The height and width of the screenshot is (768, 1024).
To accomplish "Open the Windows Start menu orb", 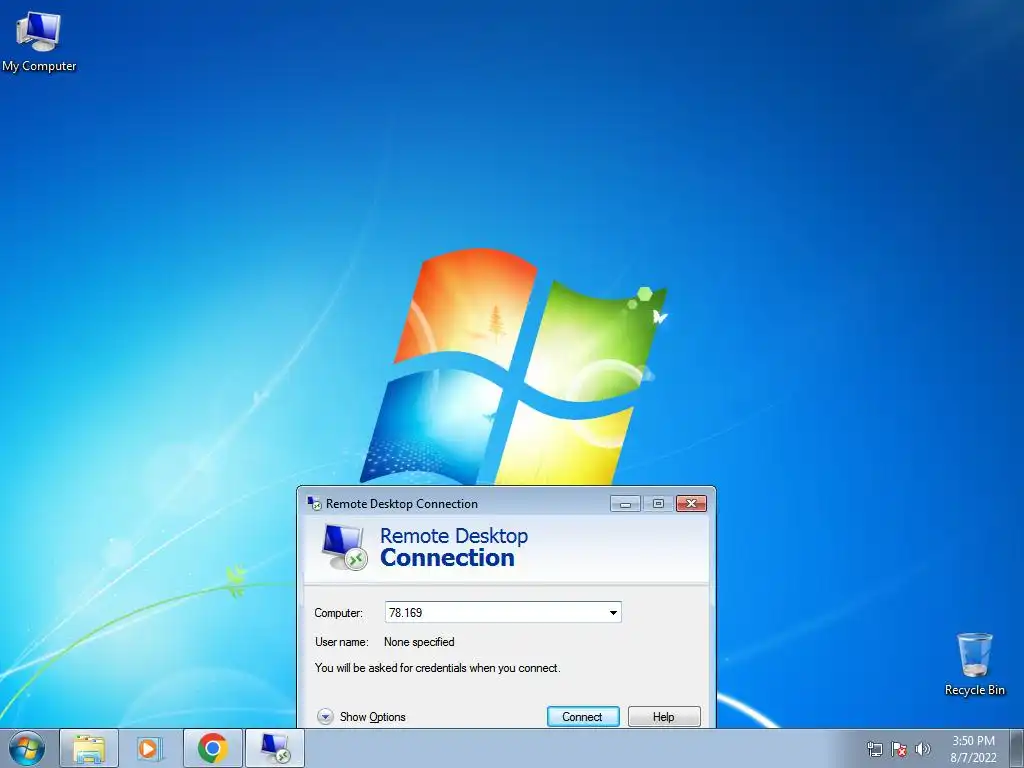I will pyautogui.click(x=27, y=748).
